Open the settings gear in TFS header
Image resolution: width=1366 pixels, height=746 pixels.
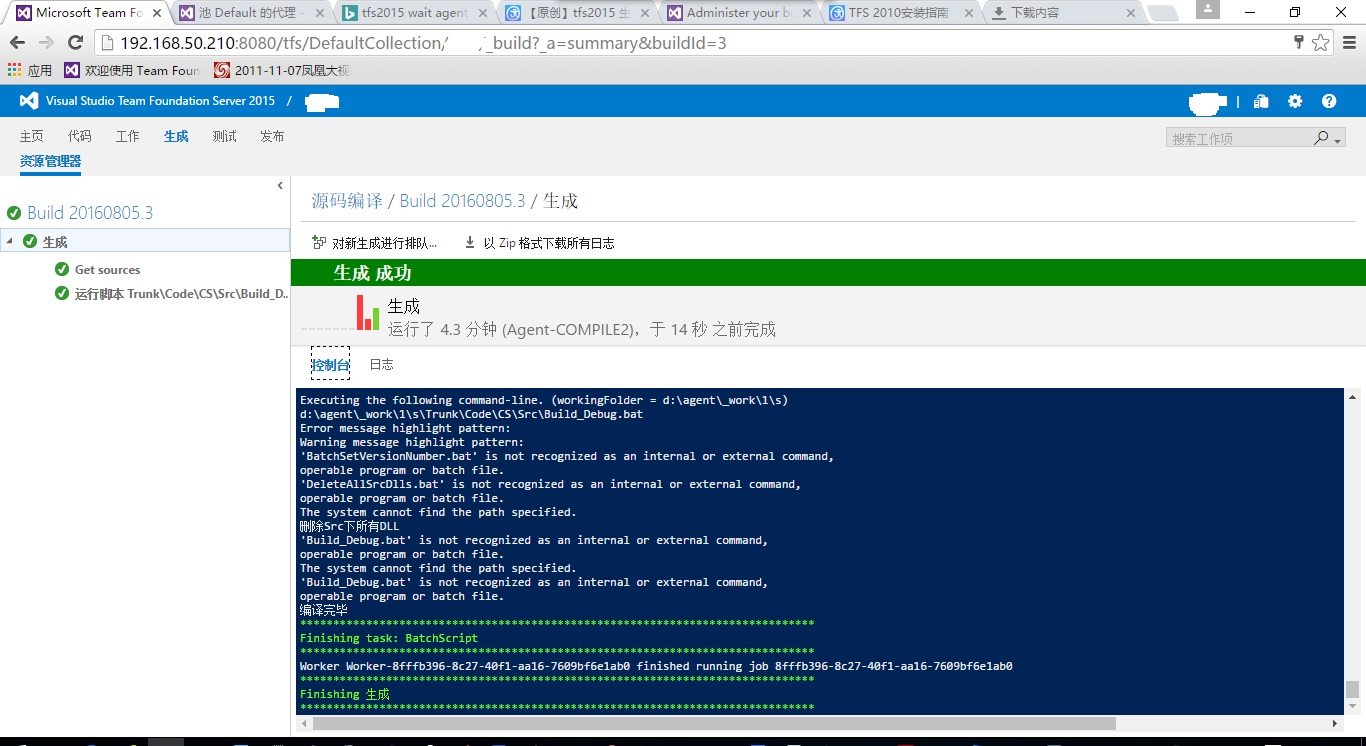tap(1295, 101)
